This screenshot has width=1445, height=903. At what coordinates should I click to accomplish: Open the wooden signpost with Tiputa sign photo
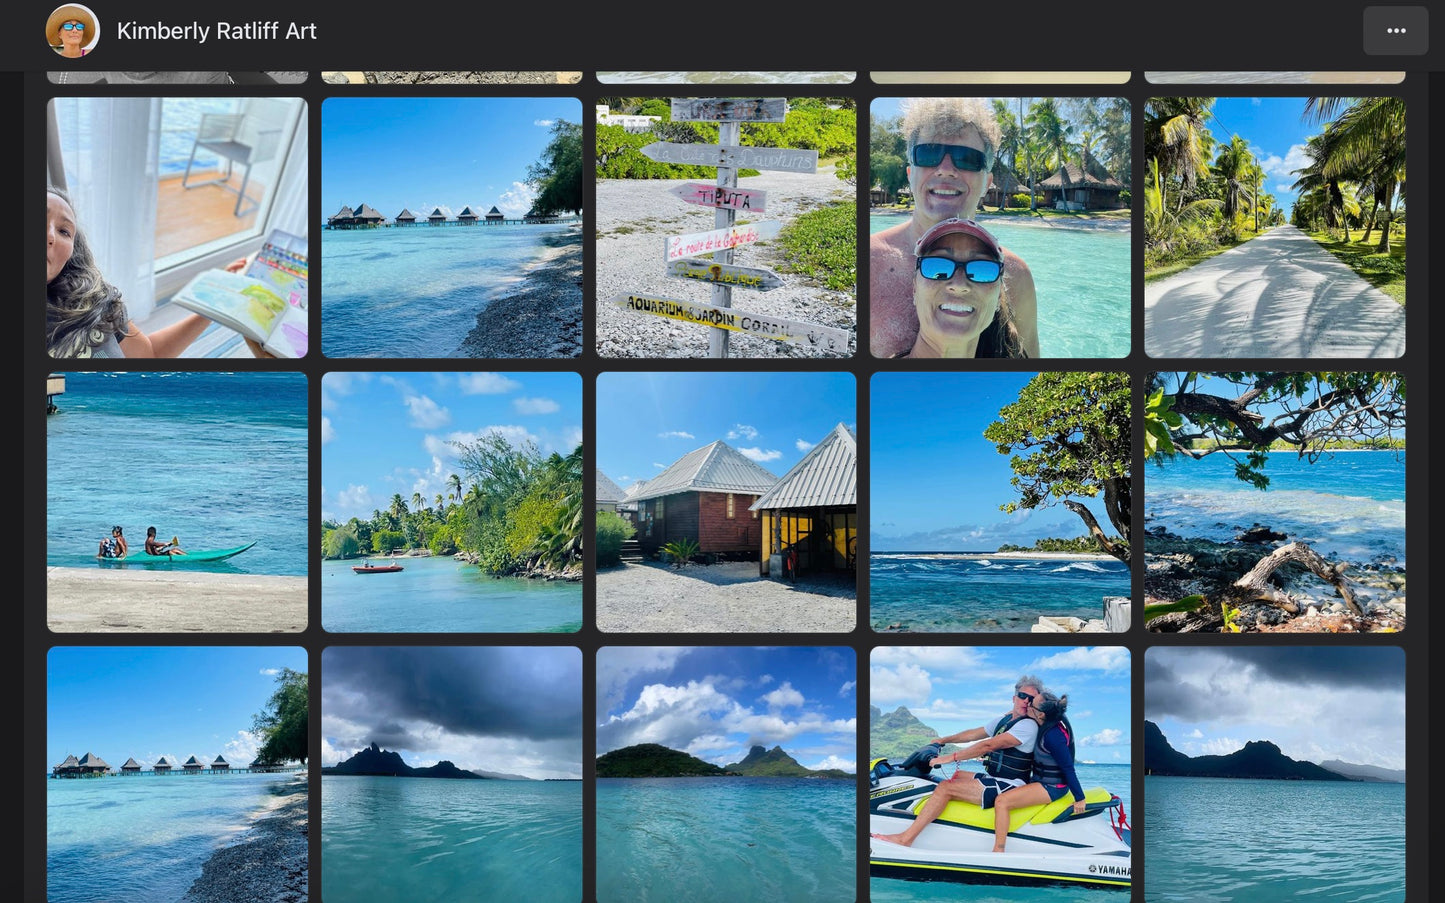726,227
